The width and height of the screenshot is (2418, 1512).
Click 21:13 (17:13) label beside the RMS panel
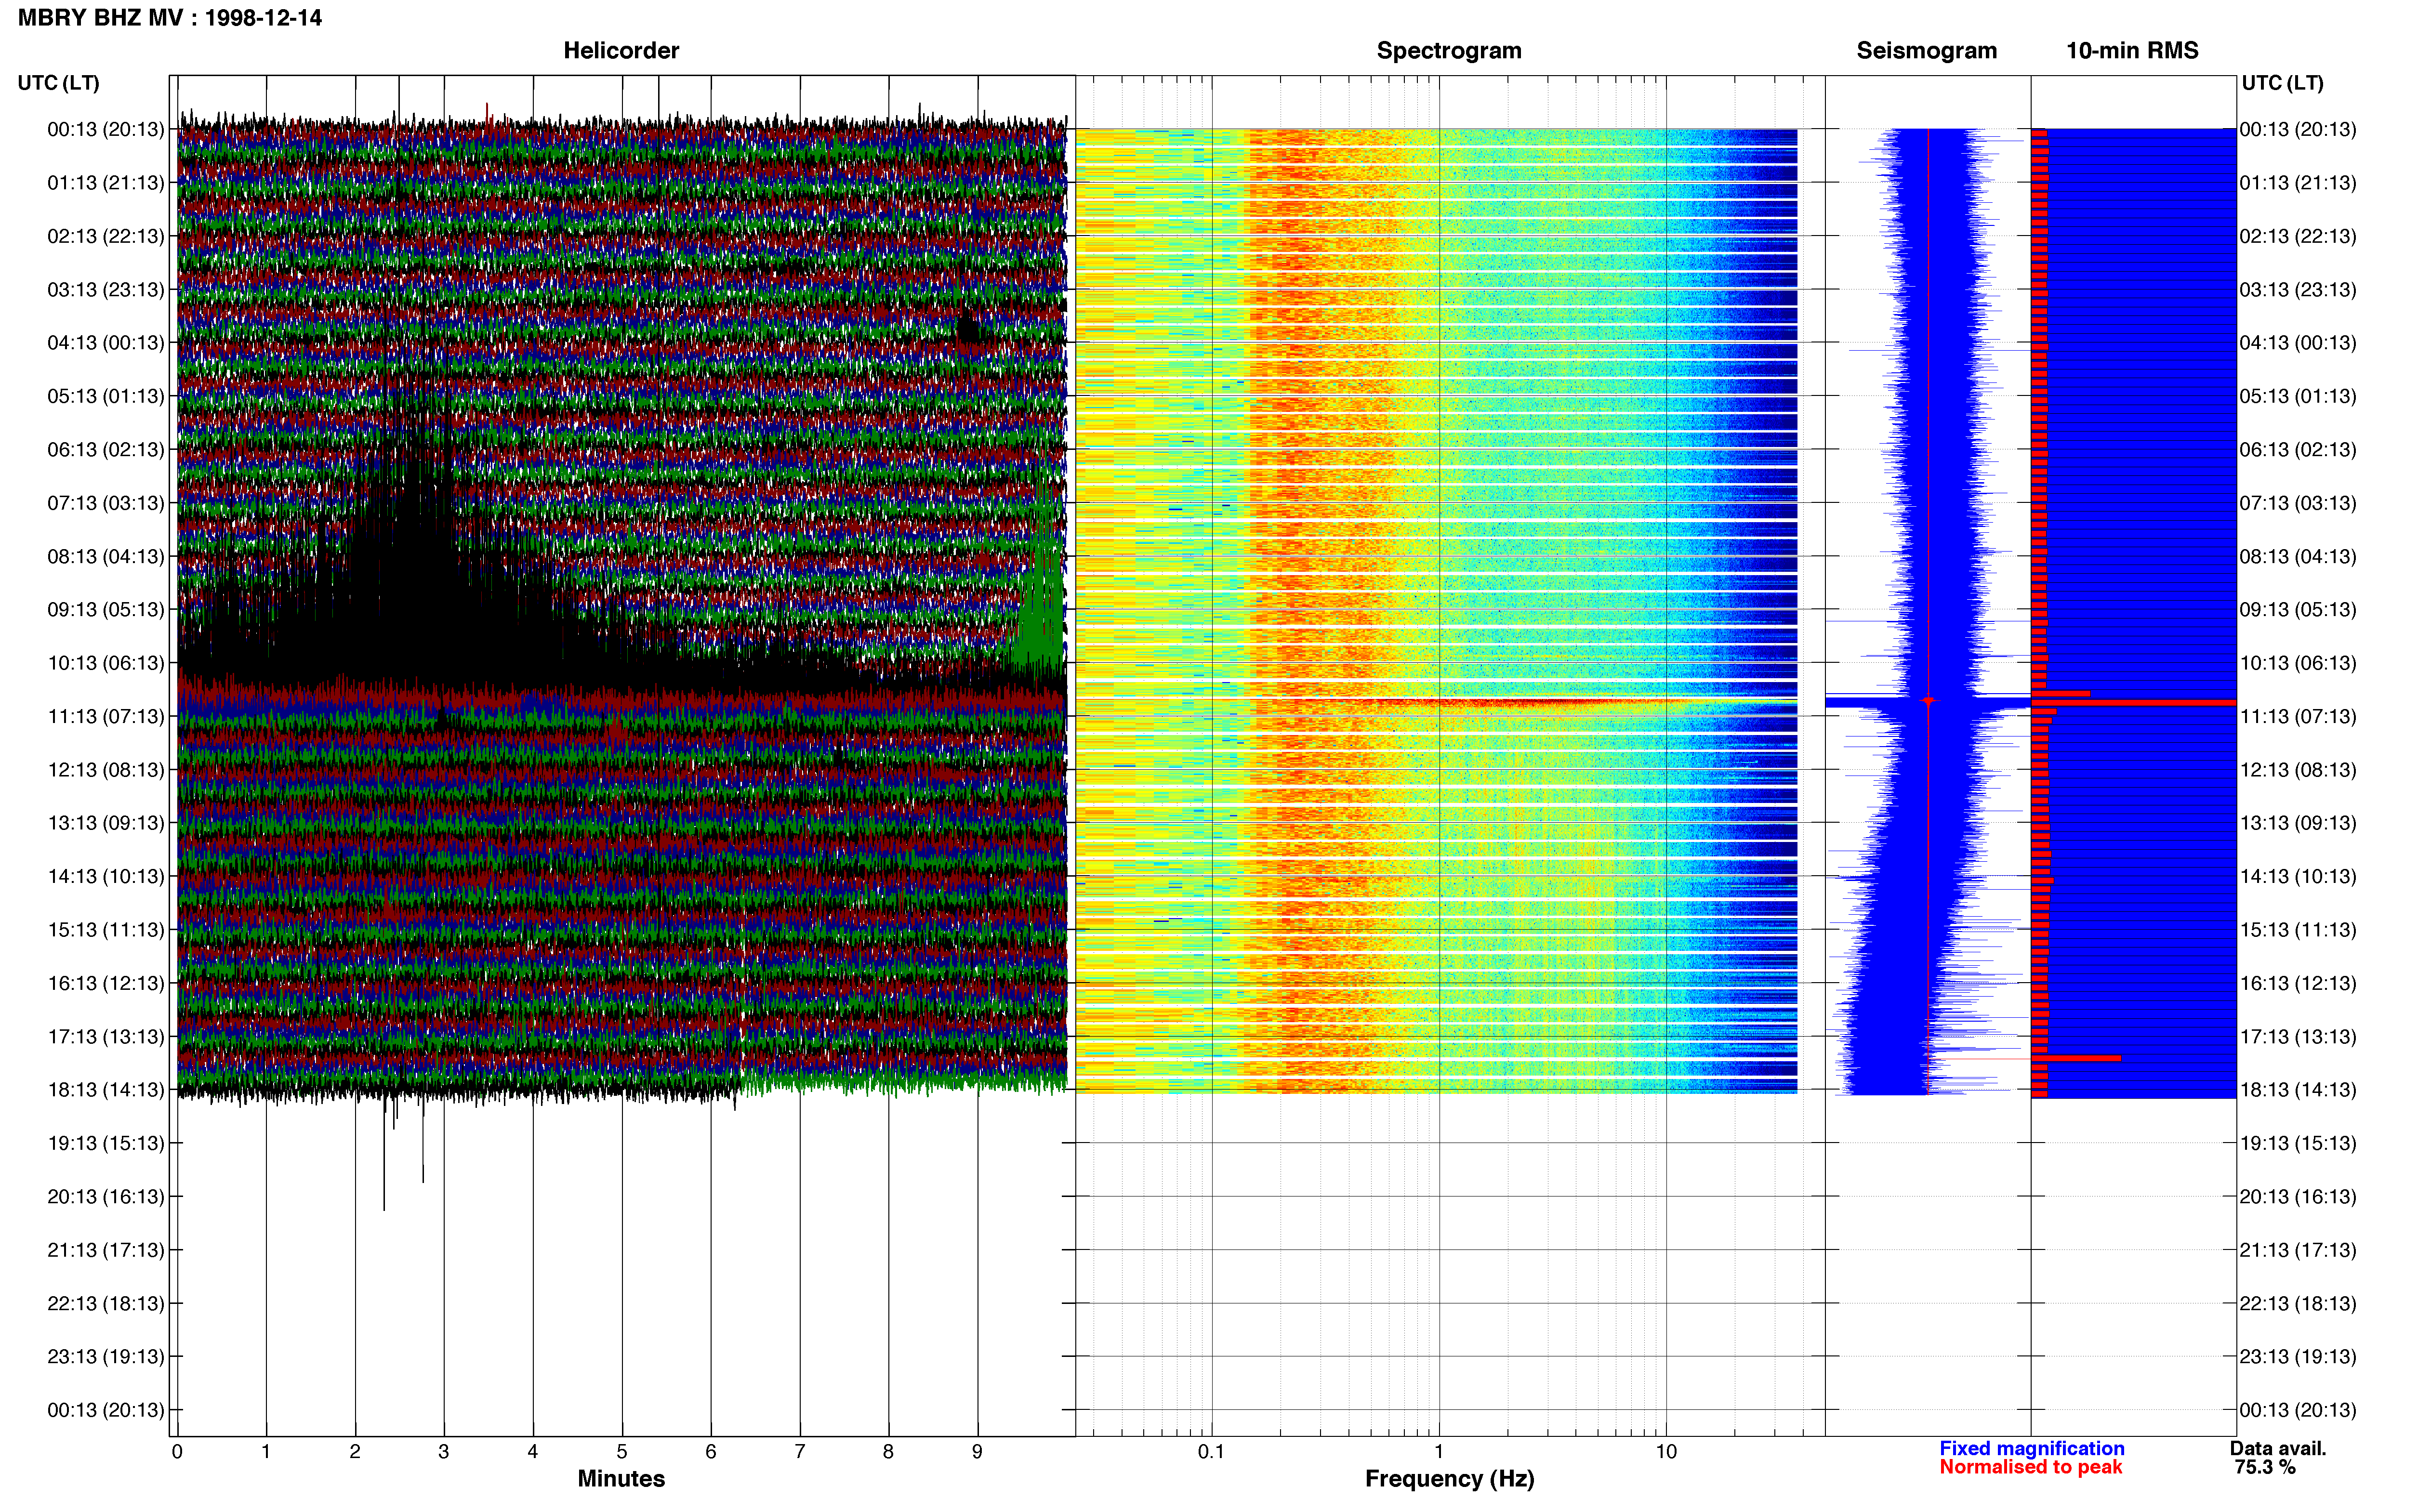point(2298,1250)
